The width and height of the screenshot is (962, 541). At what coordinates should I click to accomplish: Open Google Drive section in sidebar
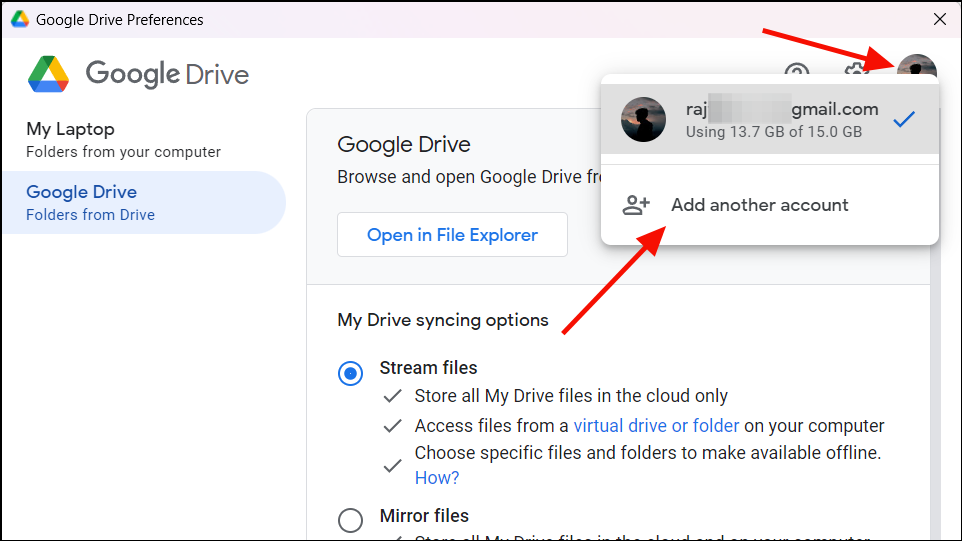(x=144, y=202)
